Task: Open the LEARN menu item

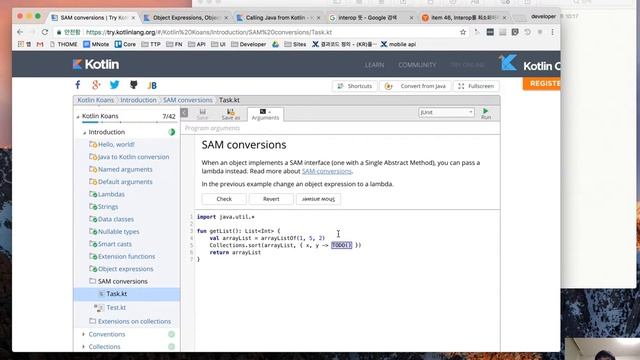Action: [374, 65]
